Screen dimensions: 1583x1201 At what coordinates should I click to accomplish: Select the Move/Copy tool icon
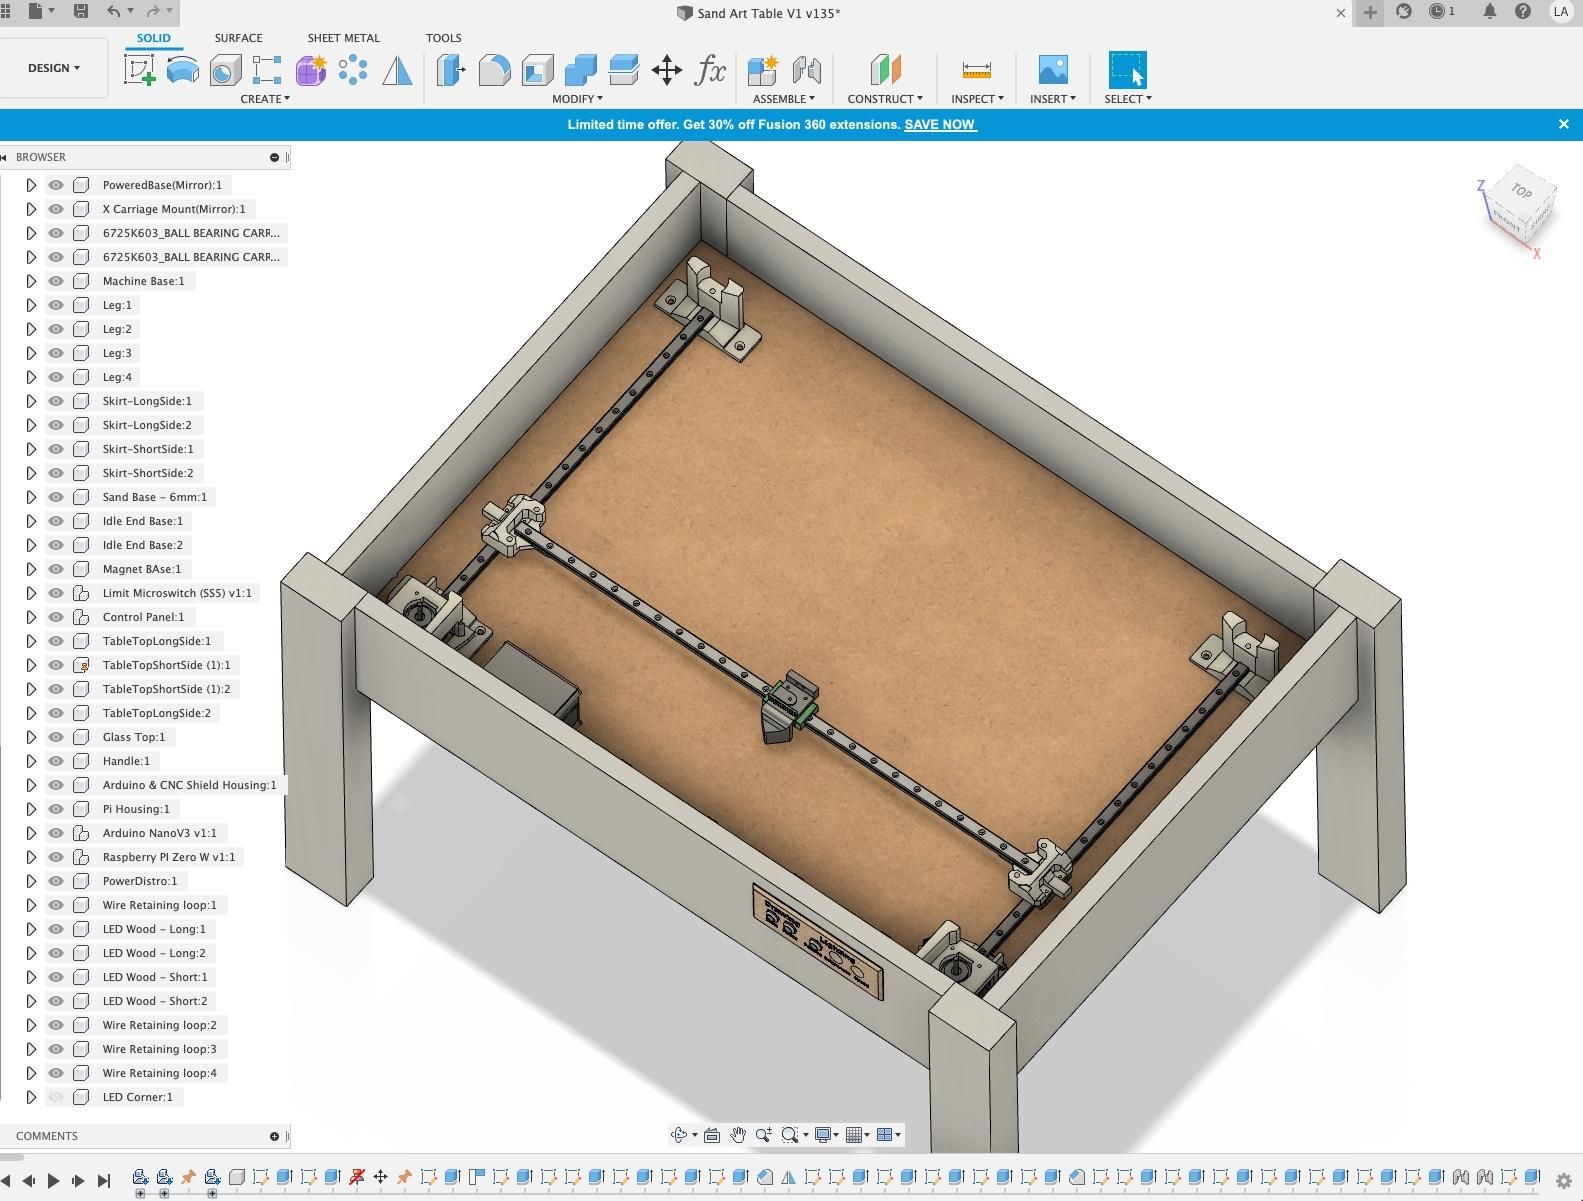(666, 70)
